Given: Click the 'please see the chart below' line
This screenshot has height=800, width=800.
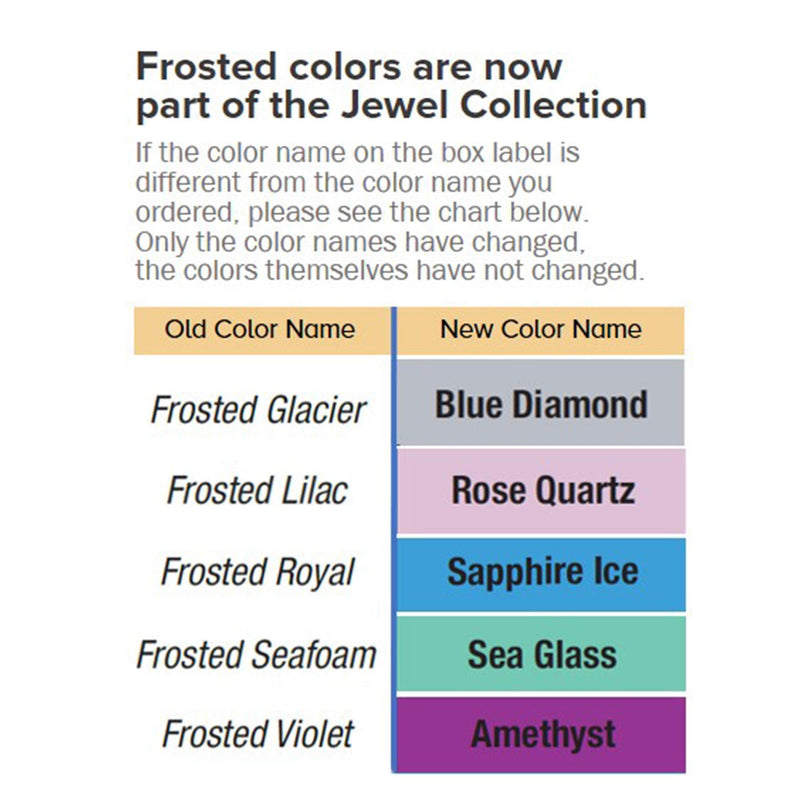Looking at the screenshot, I should [x=362, y=212].
